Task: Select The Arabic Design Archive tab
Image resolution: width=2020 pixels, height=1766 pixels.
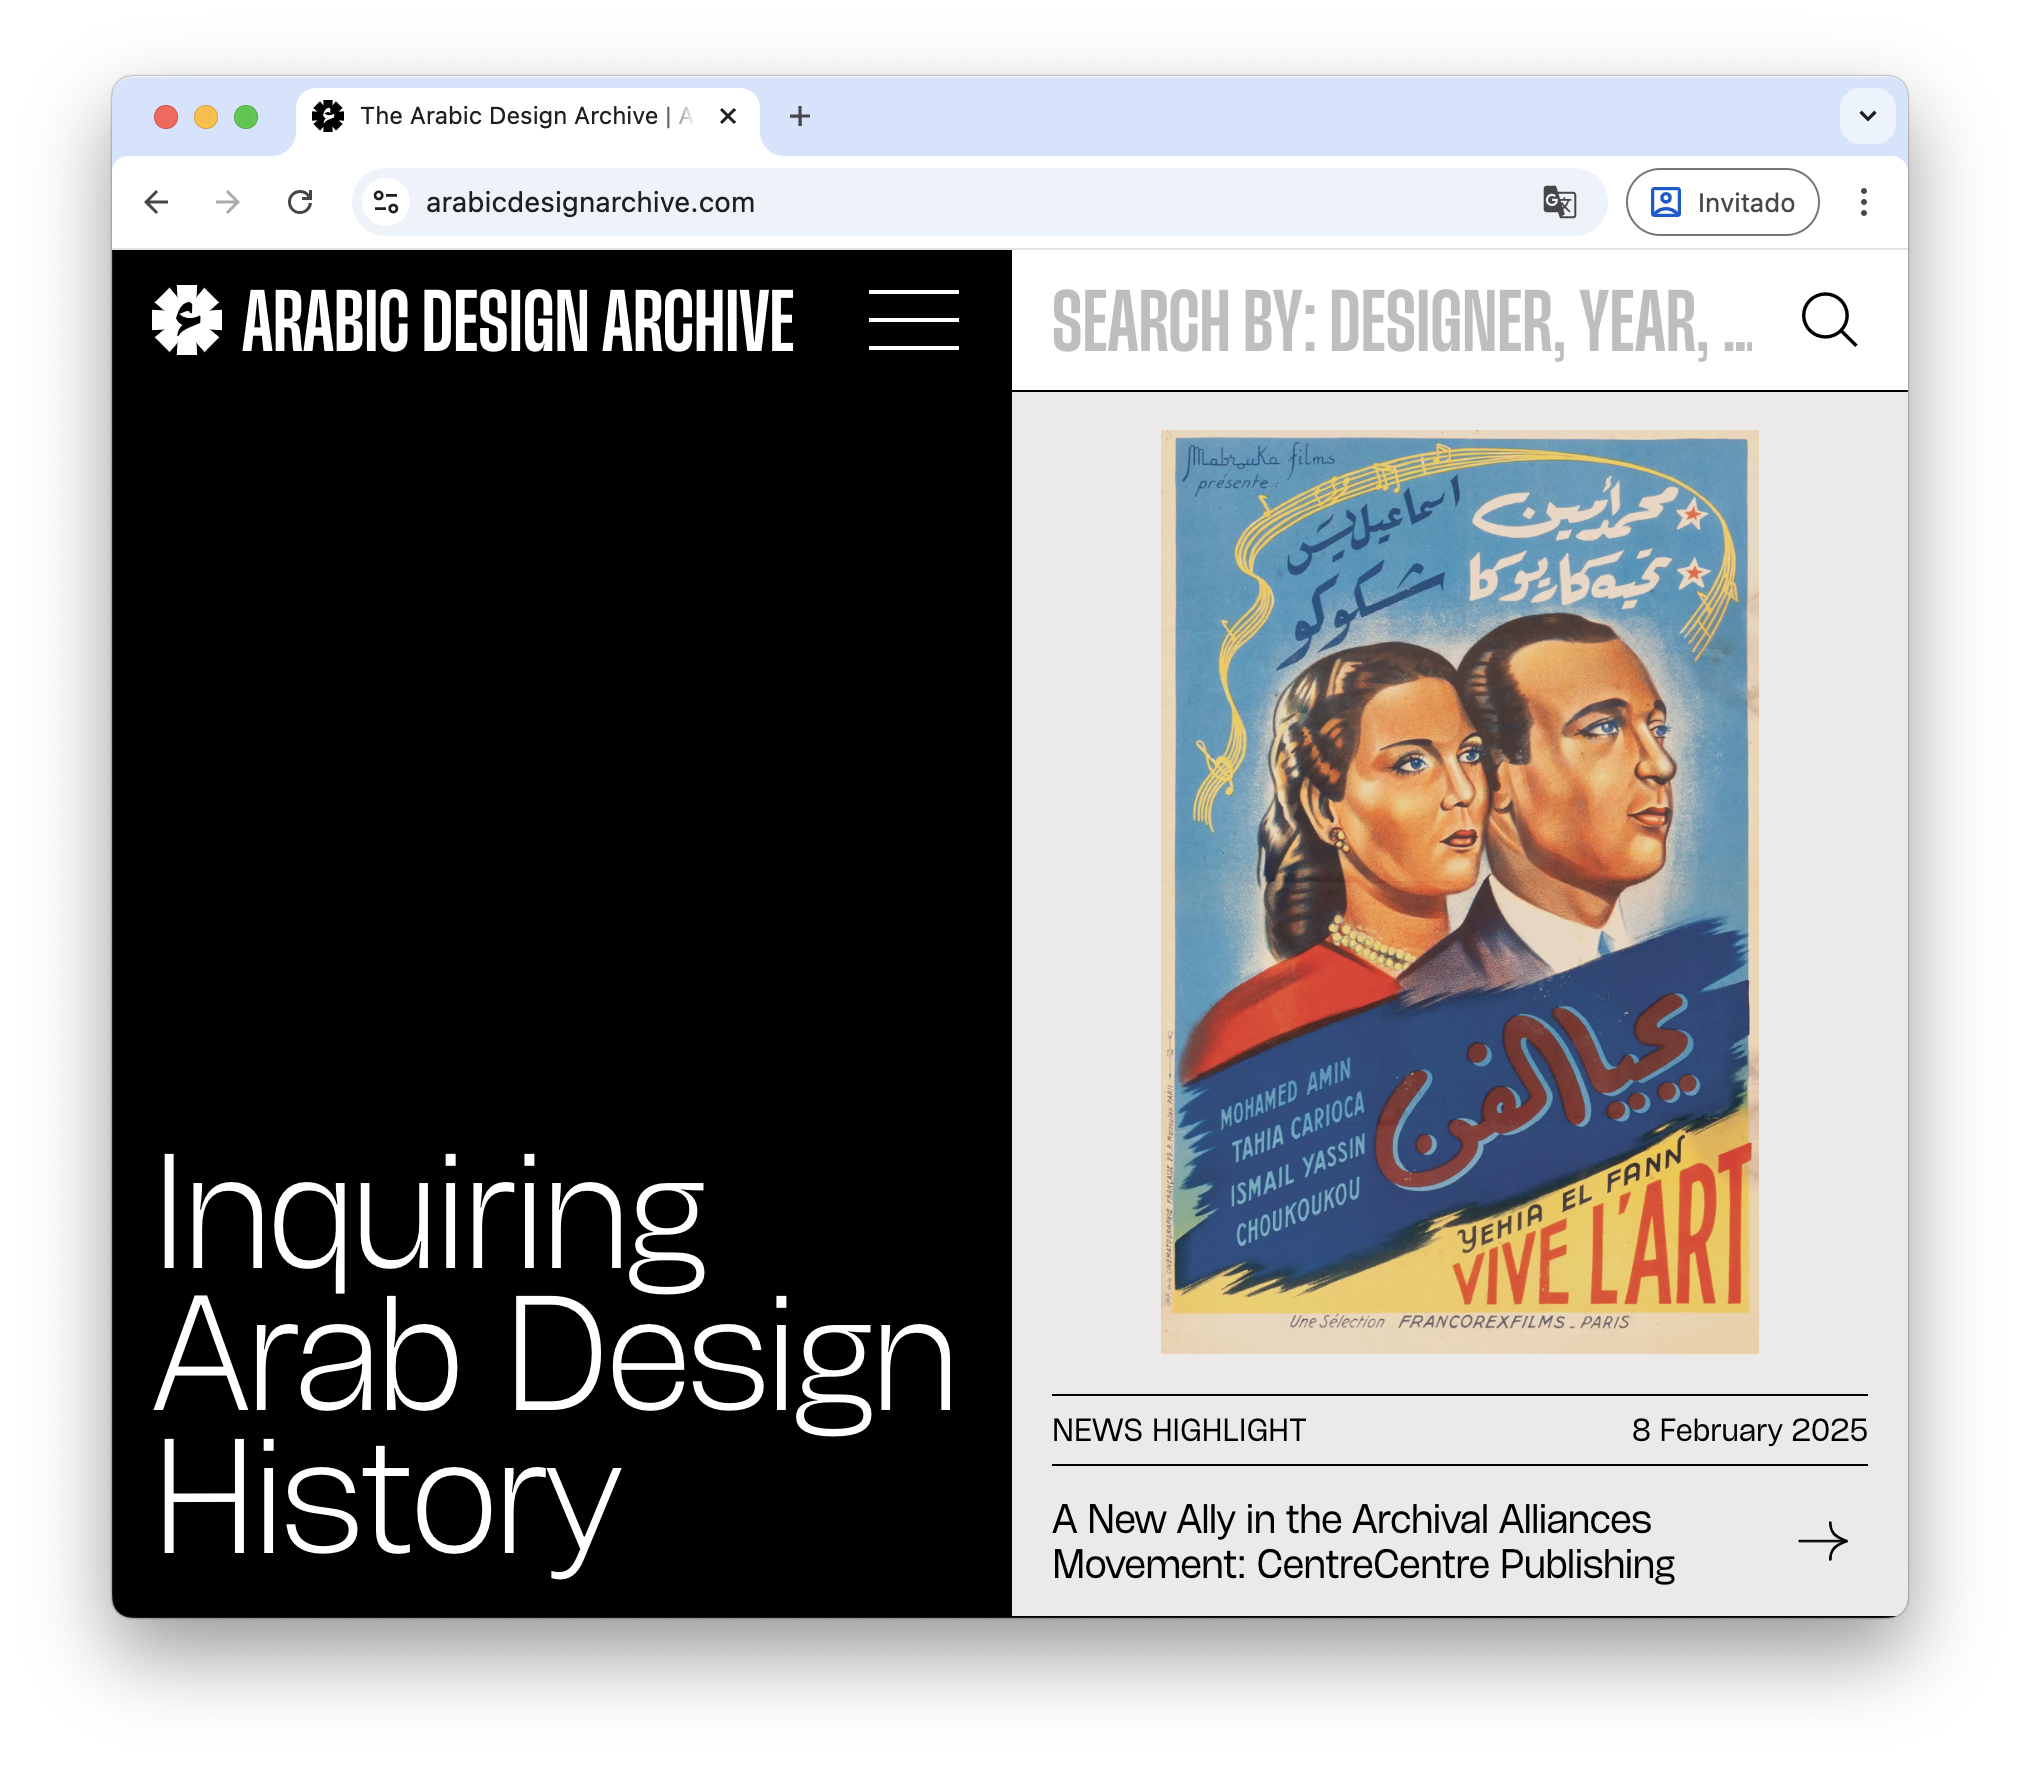Action: pos(508,116)
